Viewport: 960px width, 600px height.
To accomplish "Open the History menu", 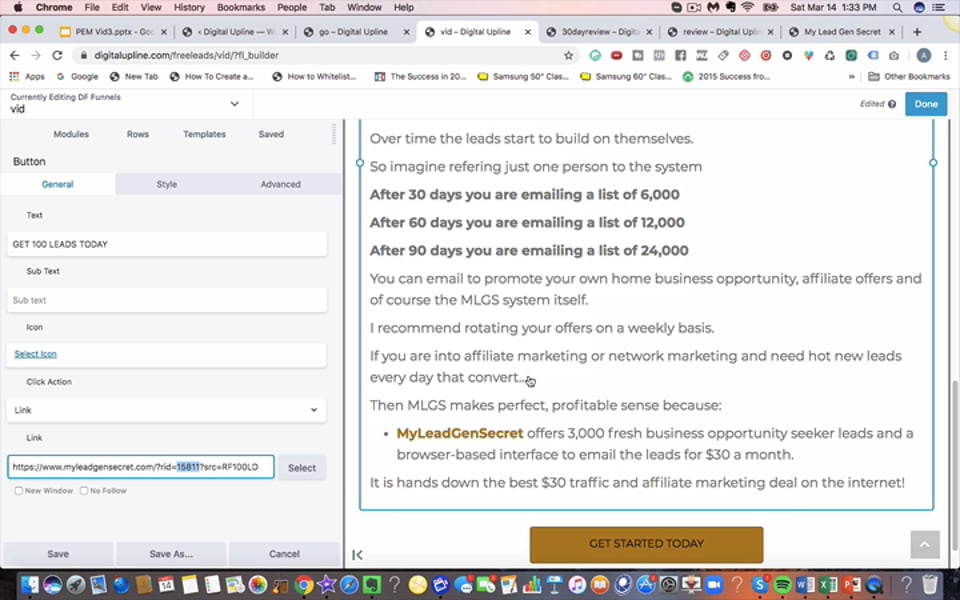I will pos(189,7).
